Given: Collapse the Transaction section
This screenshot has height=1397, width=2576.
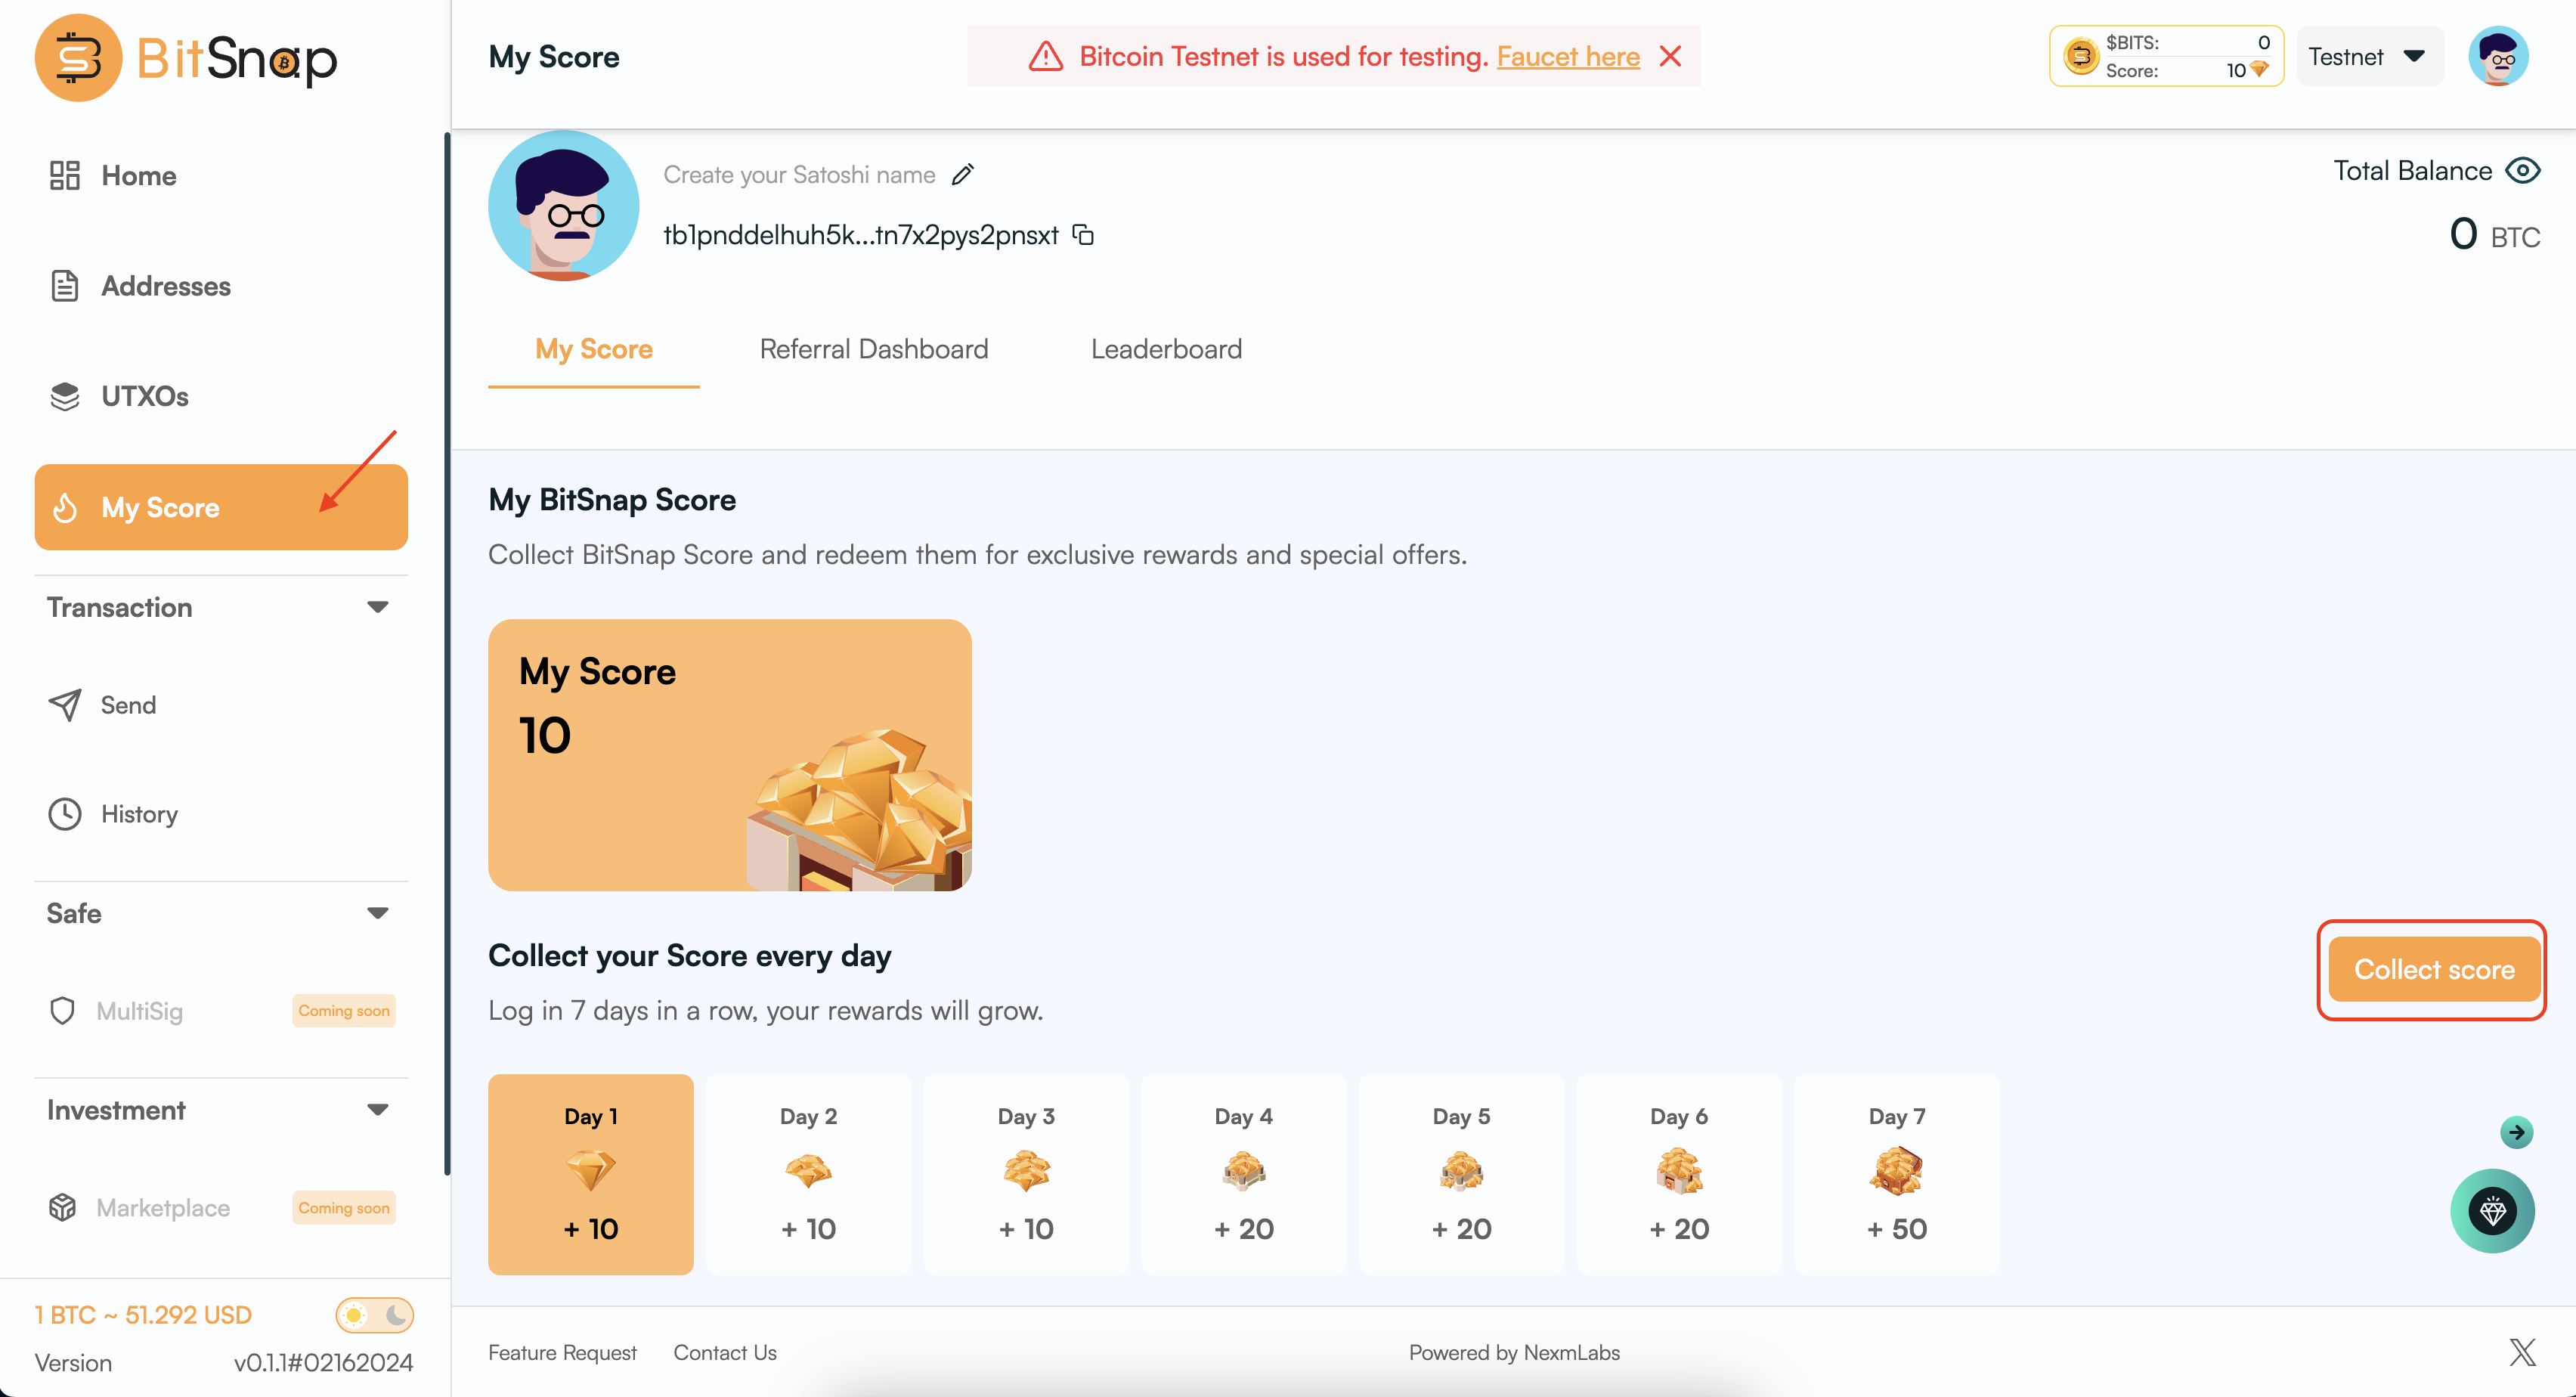Looking at the screenshot, I should (377, 607).
